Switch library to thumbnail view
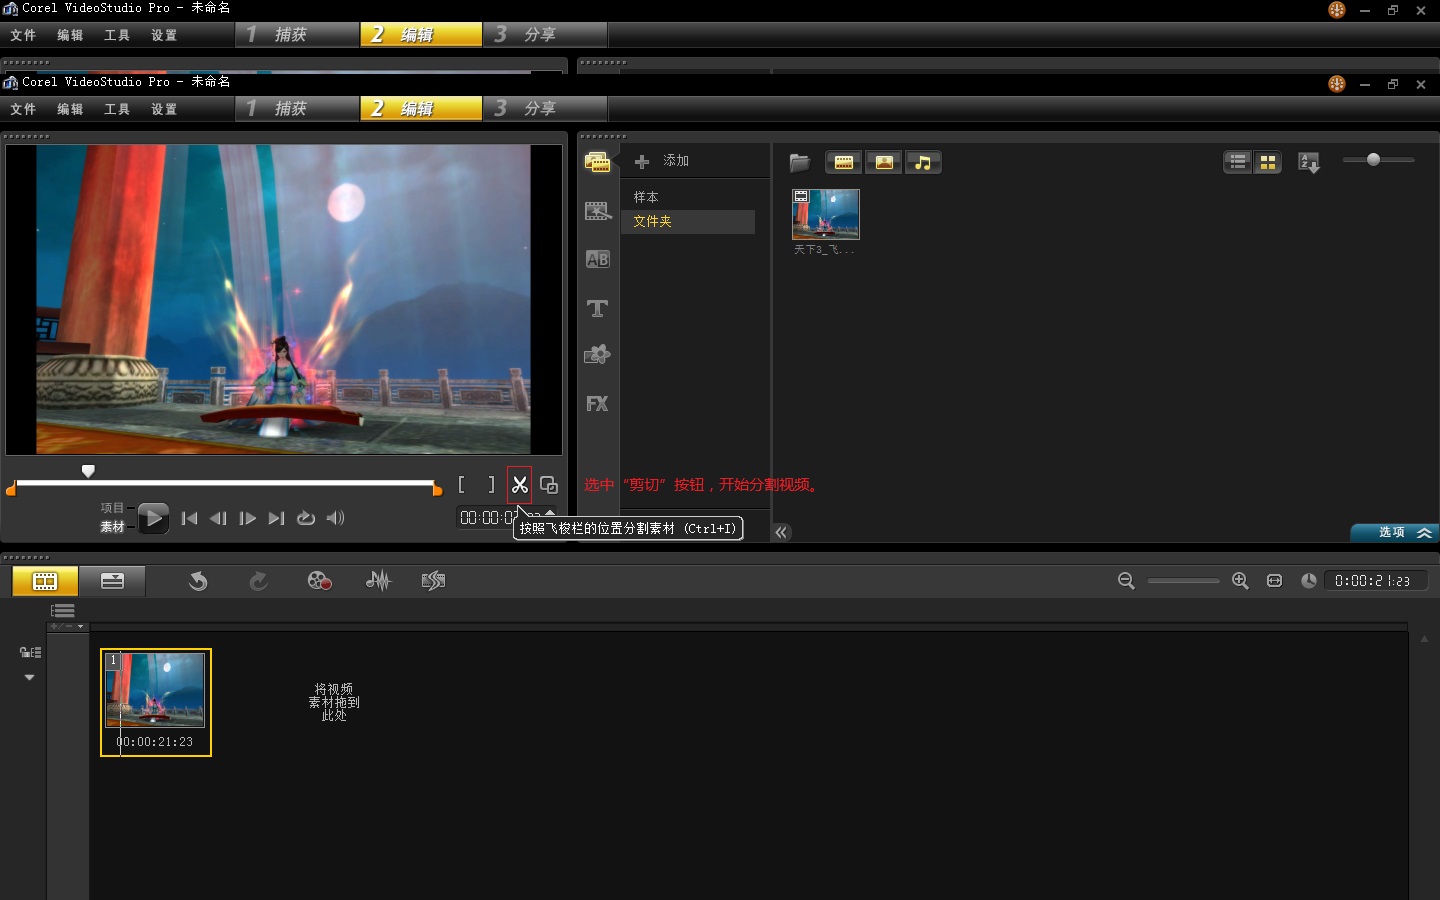1440x900 pixels. pos(1268,162)
